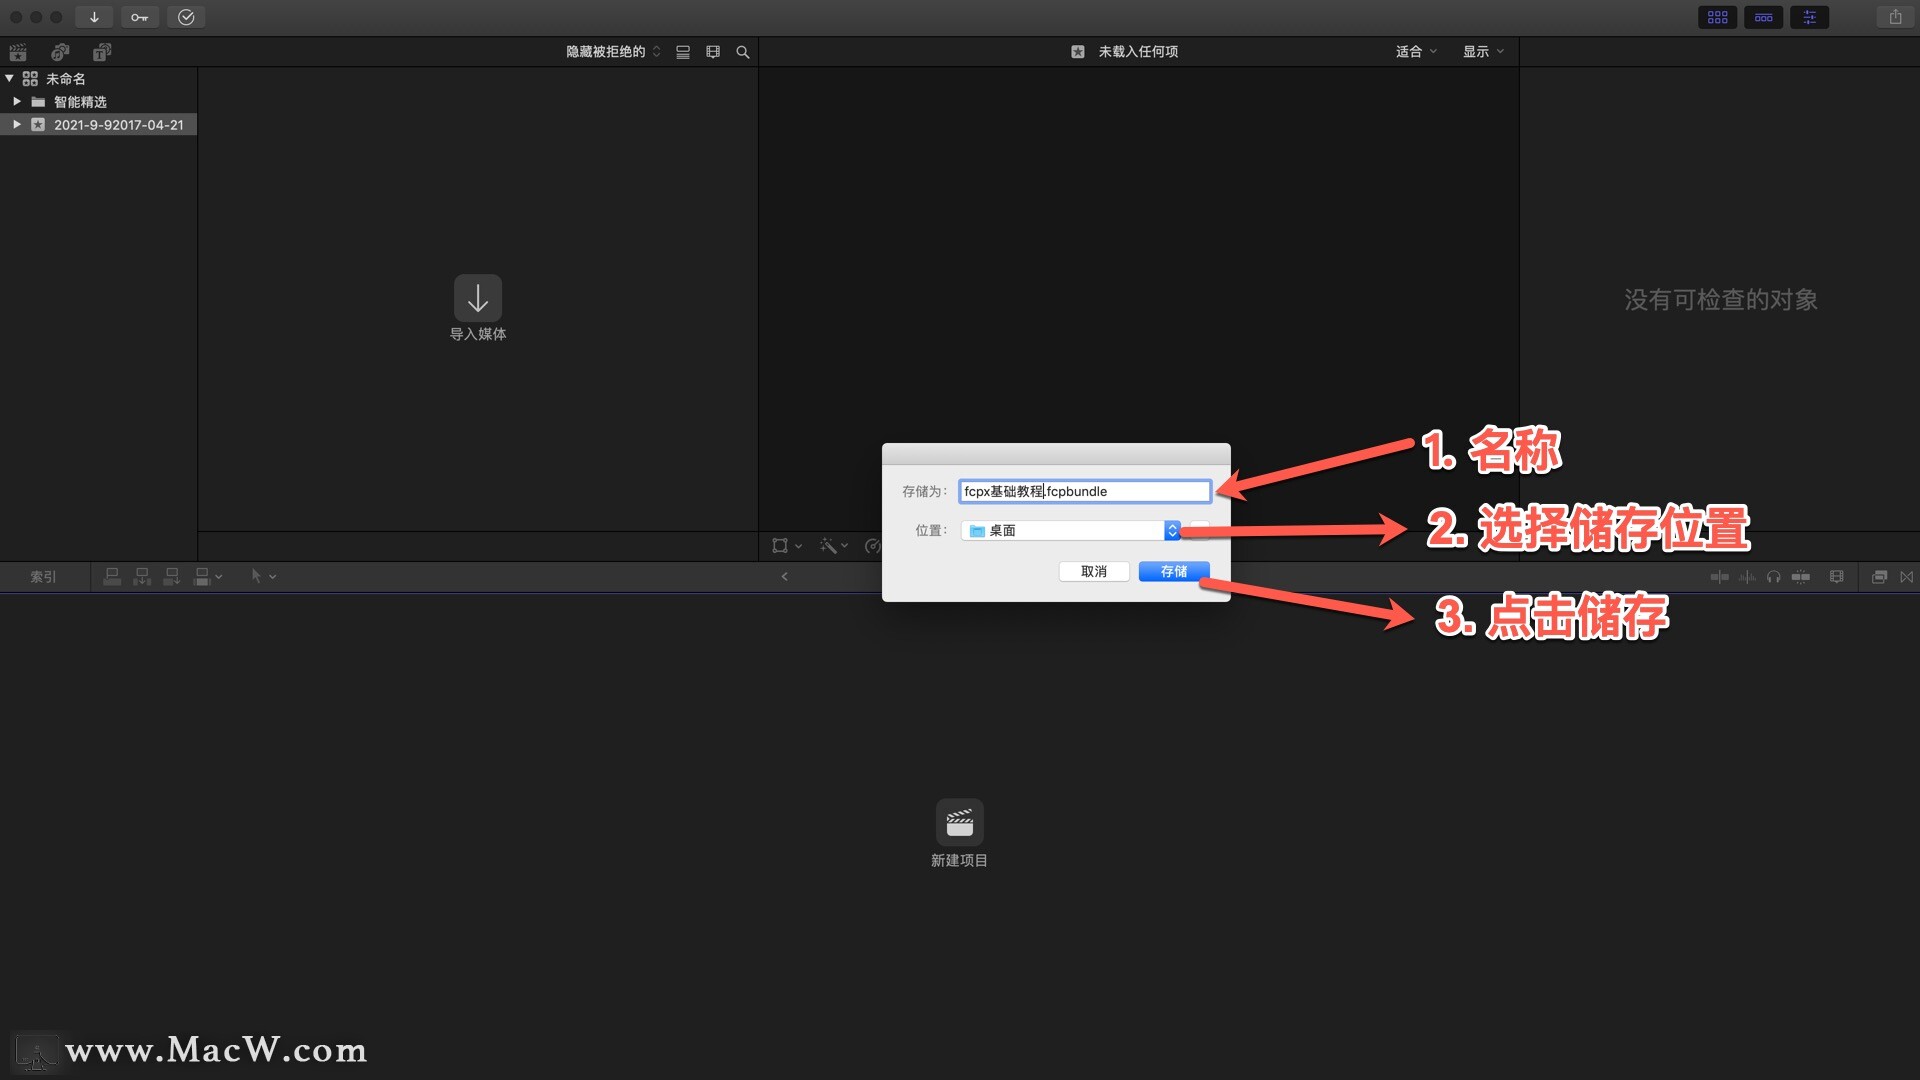The image size is (1920, 1080).
Task: Open the Background Tasks checkmark icon
Action: pos(186,17)
